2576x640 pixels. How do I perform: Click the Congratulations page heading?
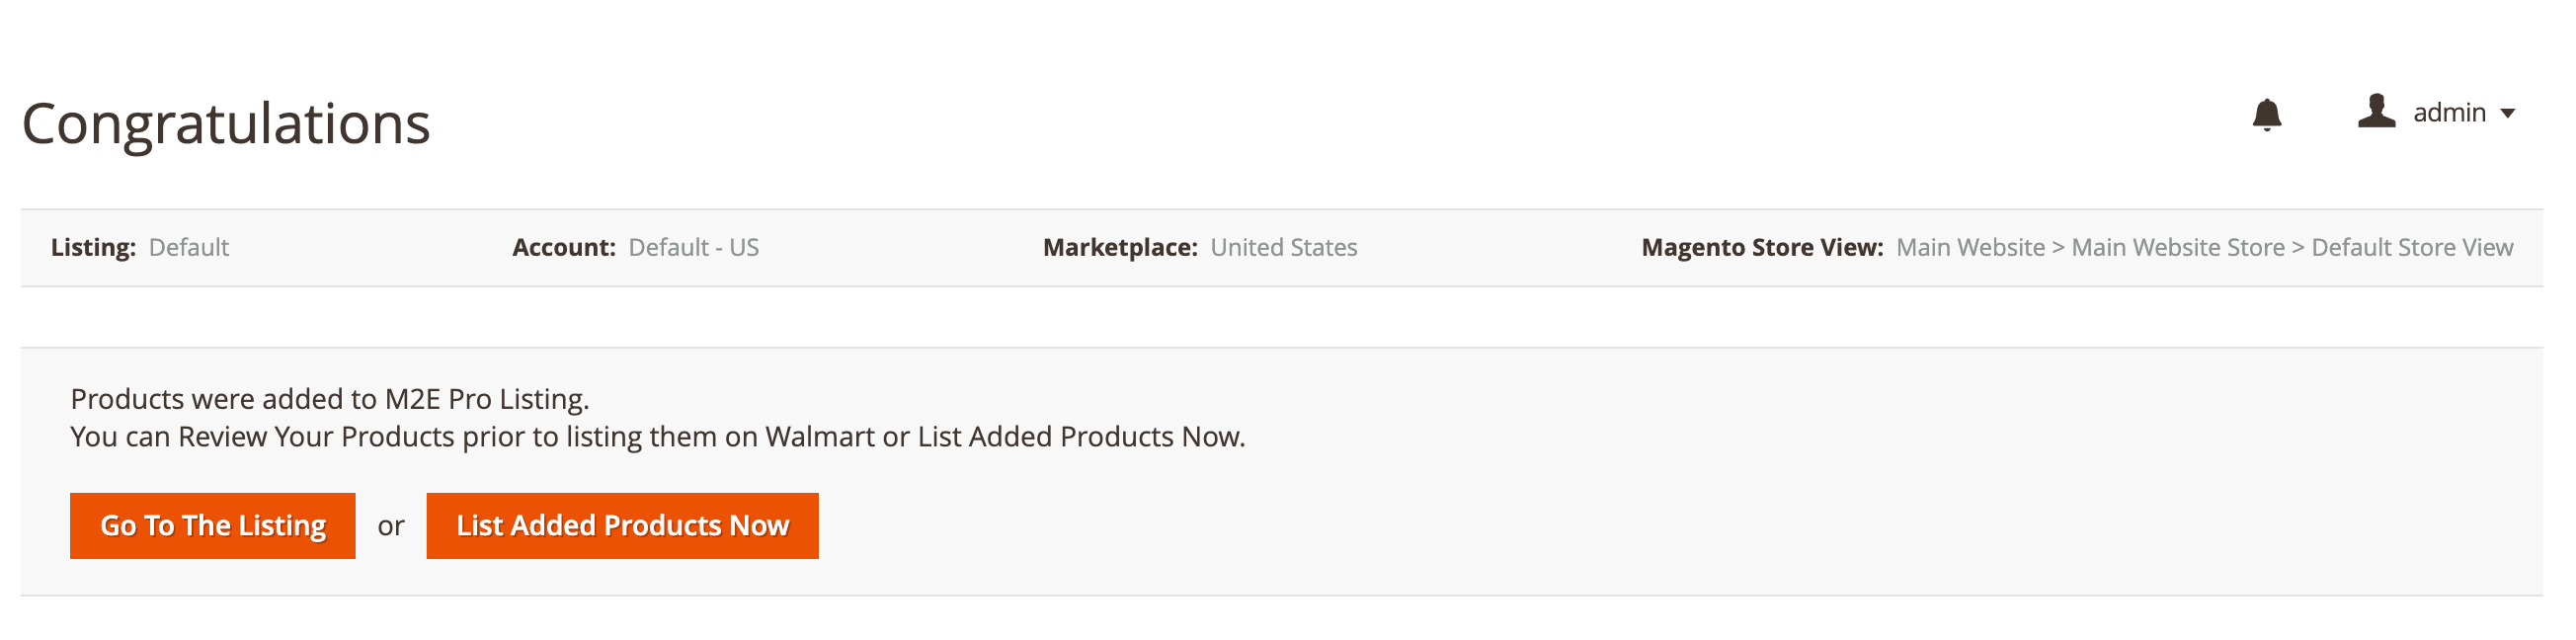tap(228, 123)
